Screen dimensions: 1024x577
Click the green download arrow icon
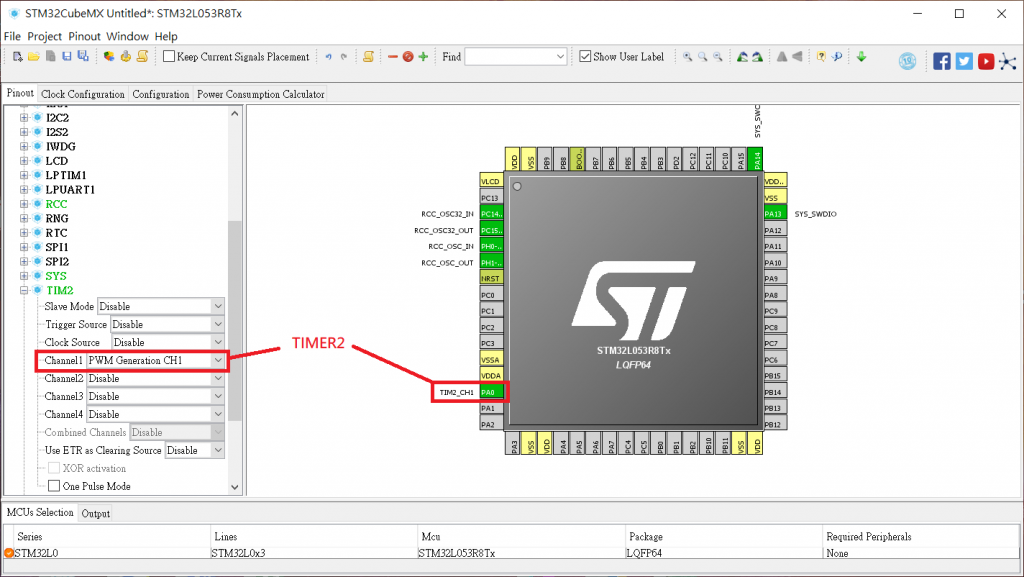(861, 57)
